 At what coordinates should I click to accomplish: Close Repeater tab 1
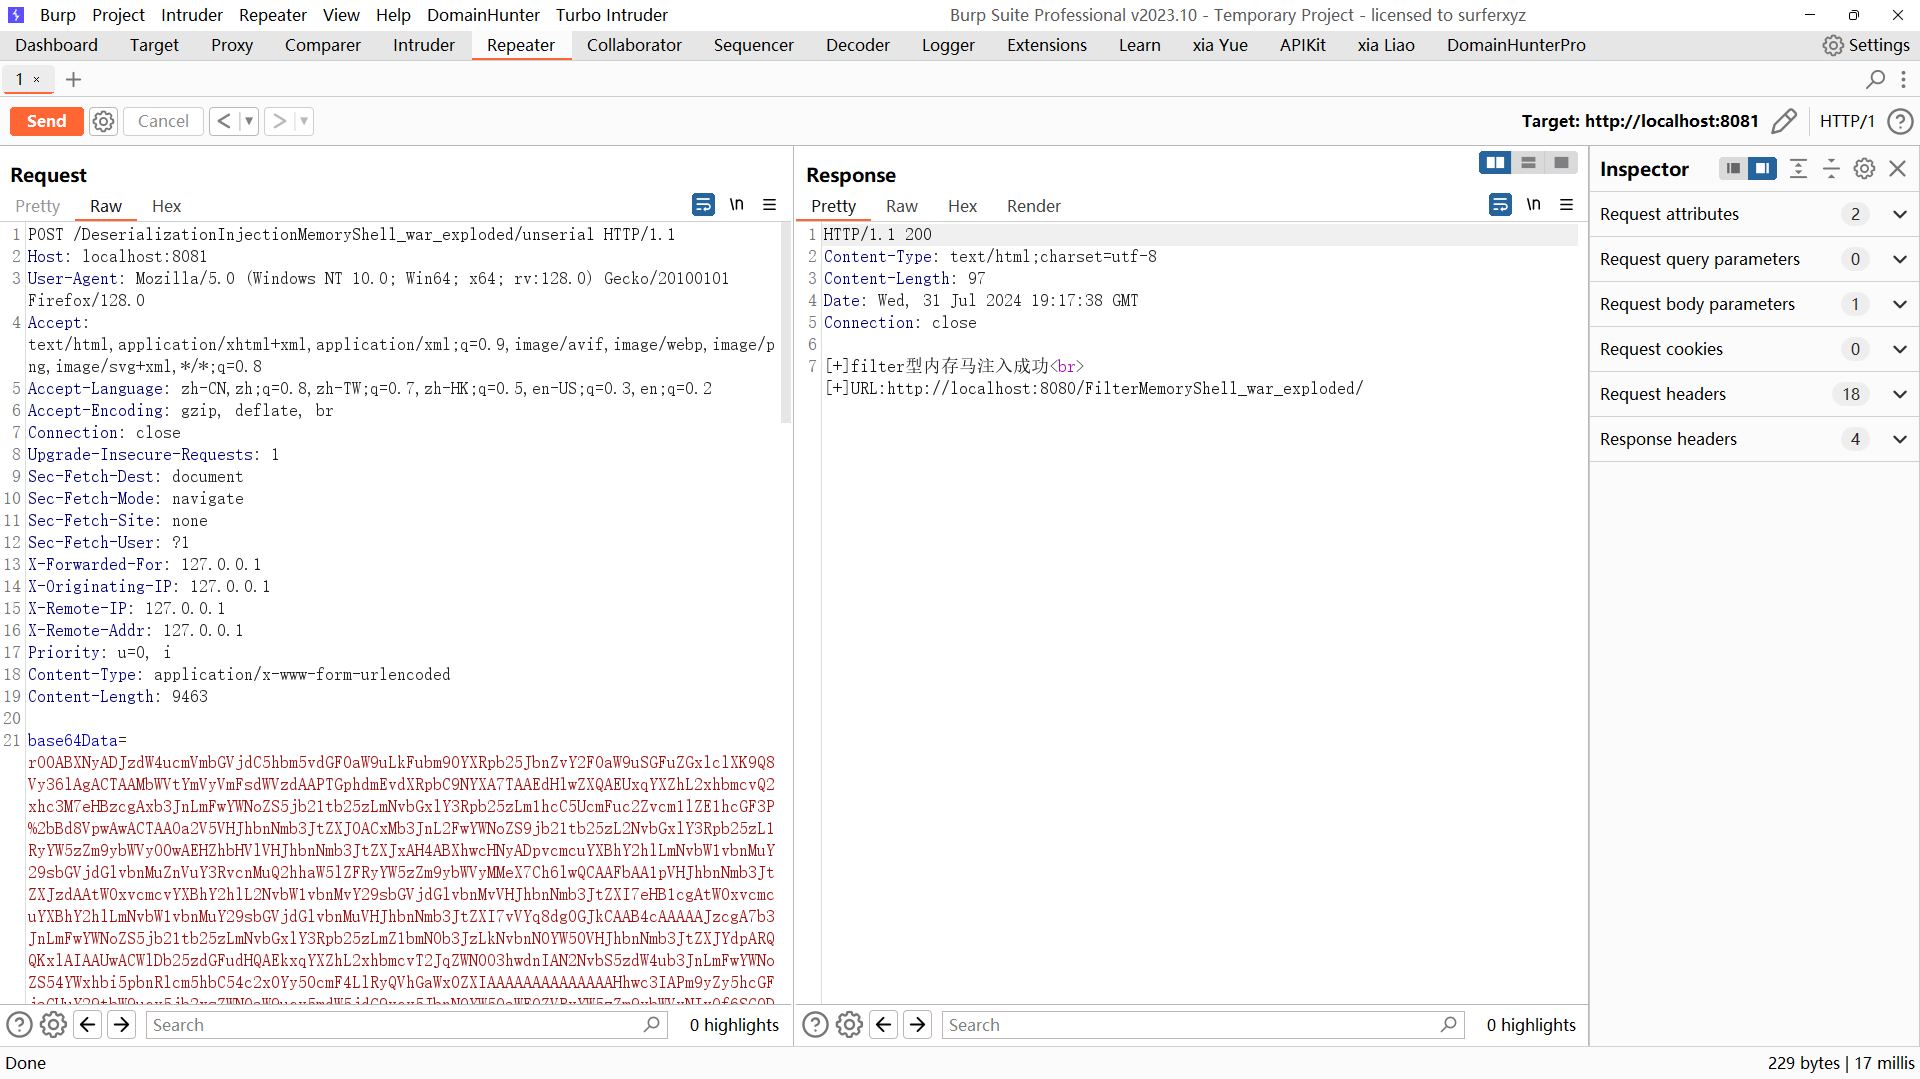point(37,80)
